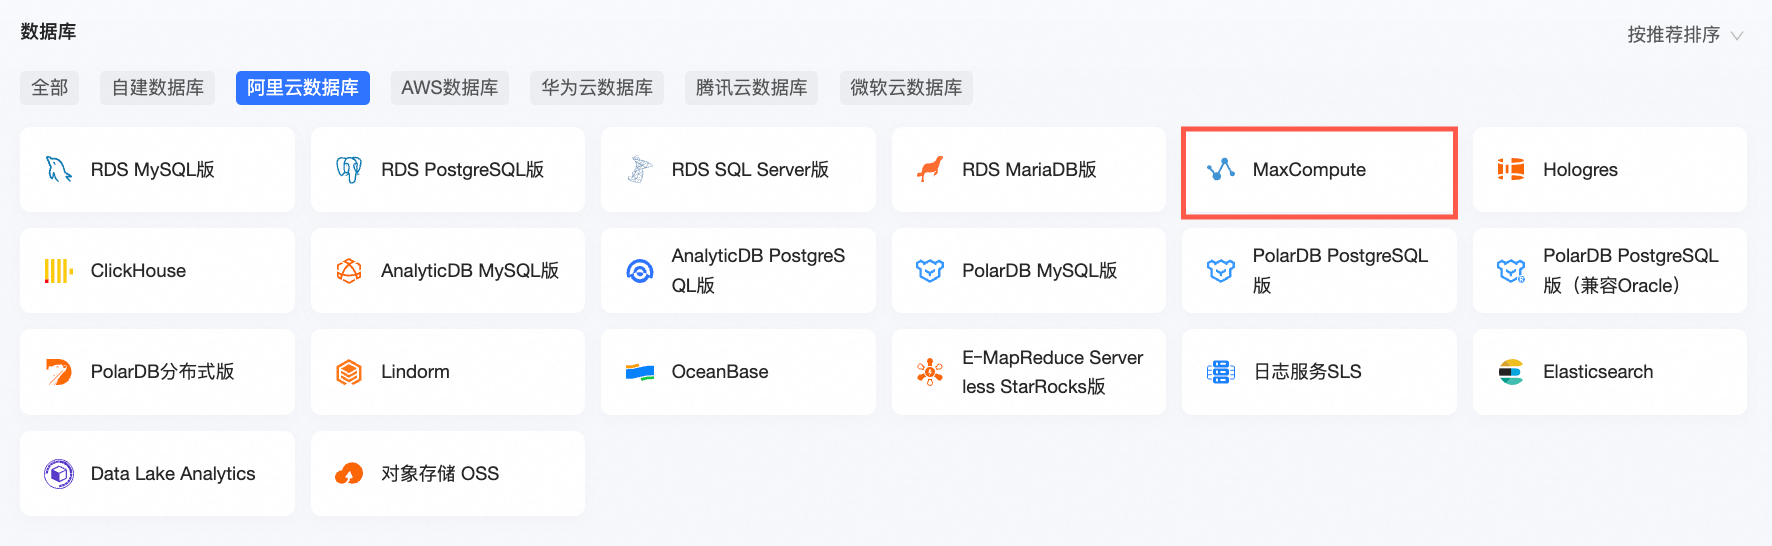Choose PolarDB PostgreSQL版（兼容Oracle） label

pyautogui.click(x=1631, y=271)
